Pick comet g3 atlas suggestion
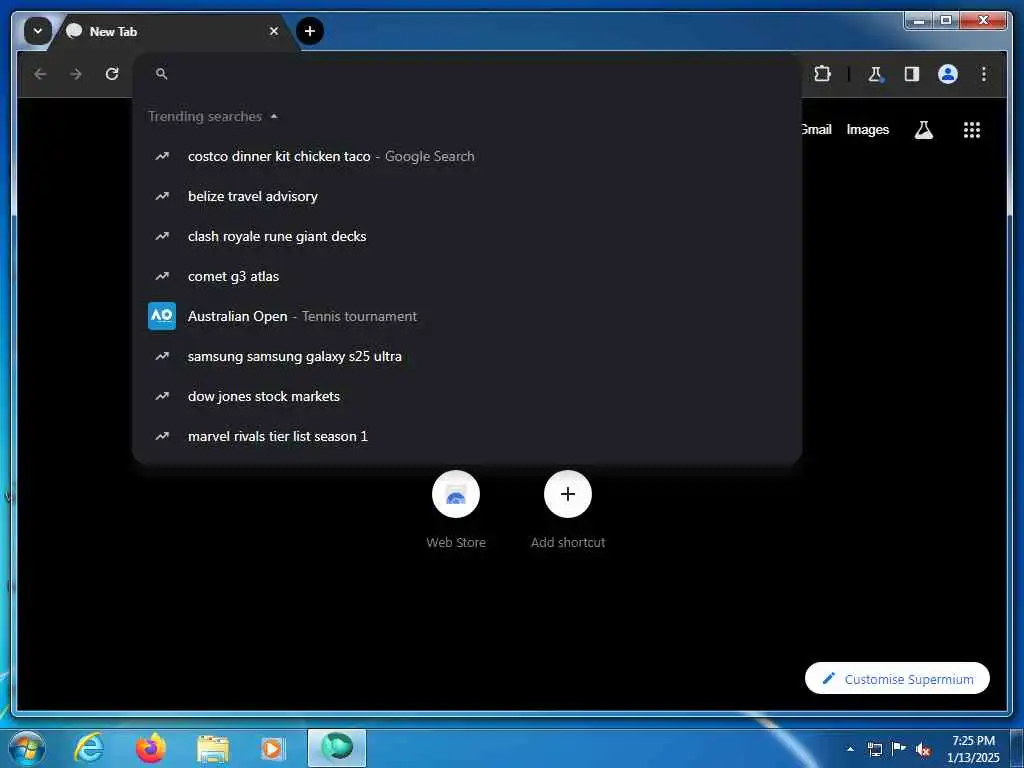Image resolution: width=1024 pixels, height=768 pixels. point(467,276)
